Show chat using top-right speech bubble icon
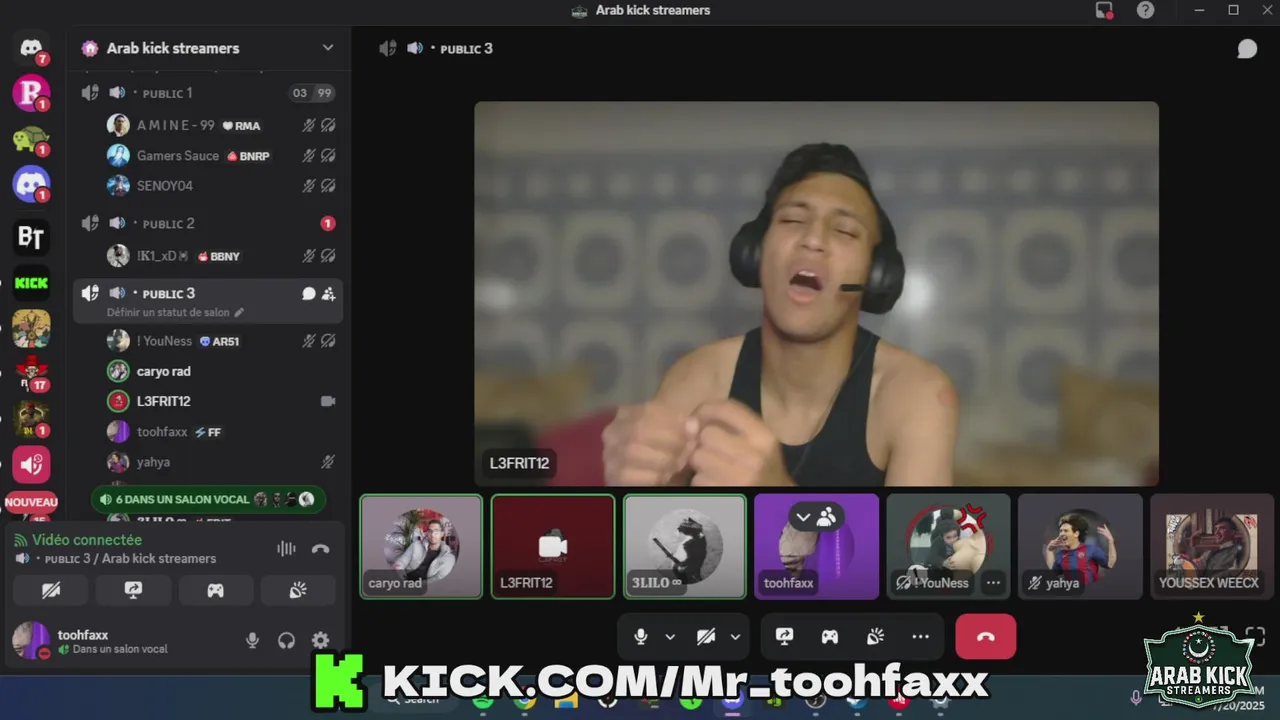The width and height of the screenshot is (1280, 720). pyautogui.click(x=1247, y=49)
